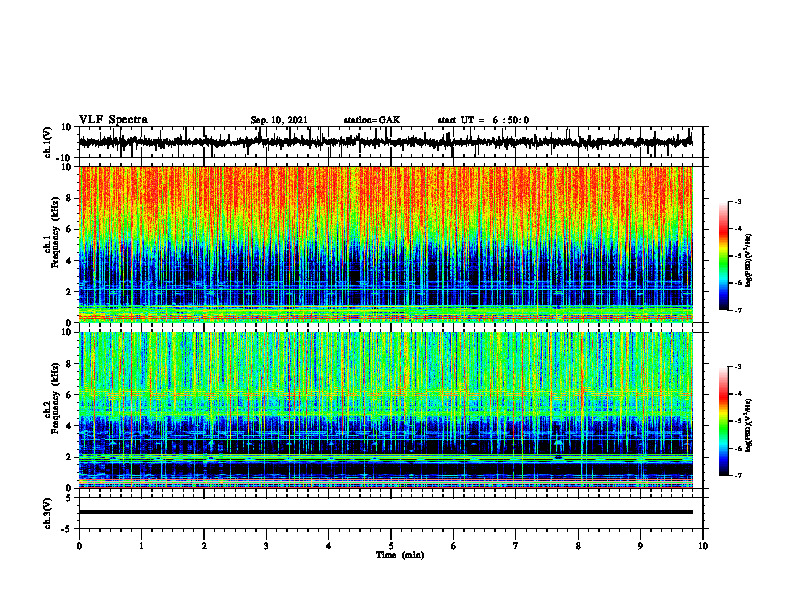Click the 4 minute tick label
The width and height of the screenshot is (792, 612).
tap(329, 546)
